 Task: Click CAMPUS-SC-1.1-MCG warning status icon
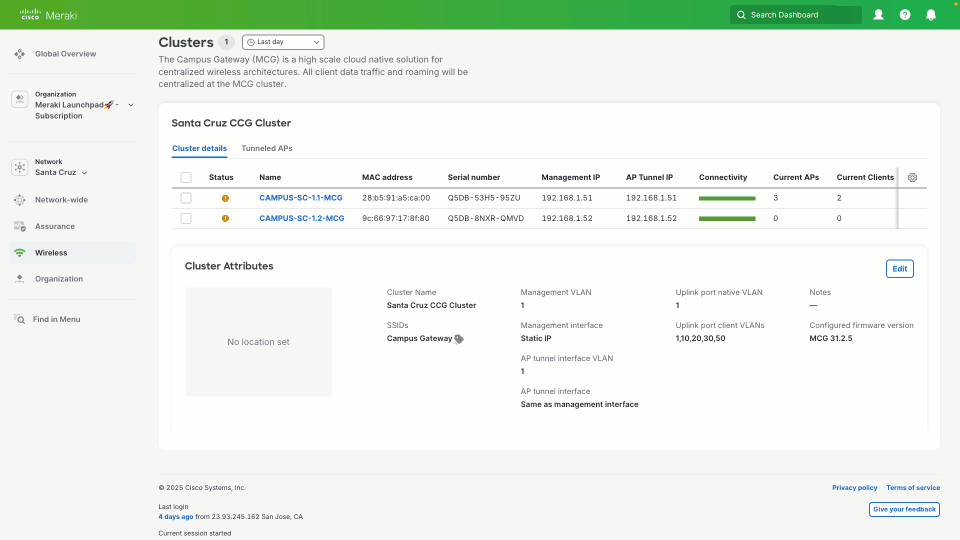225,198
